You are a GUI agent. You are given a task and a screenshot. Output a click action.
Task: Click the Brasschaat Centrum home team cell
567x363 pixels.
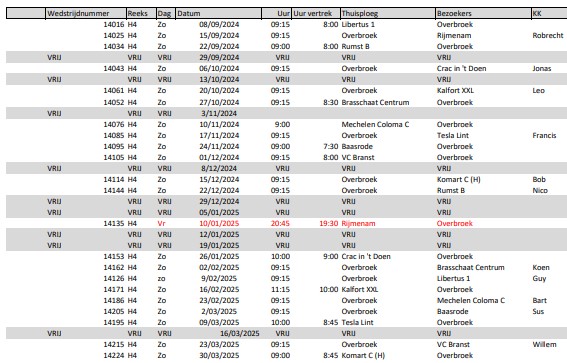[375, 102]
